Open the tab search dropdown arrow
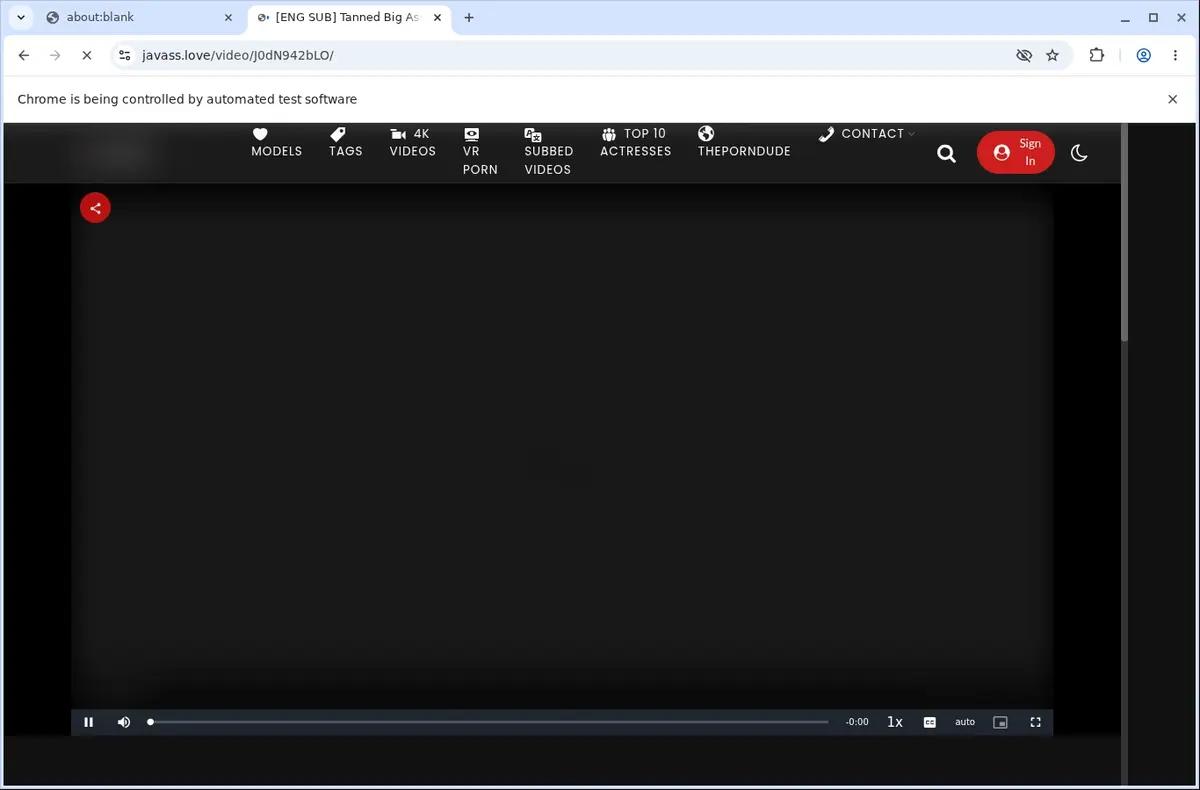This screenshot has height=790, width=1200. click(20, 17)
